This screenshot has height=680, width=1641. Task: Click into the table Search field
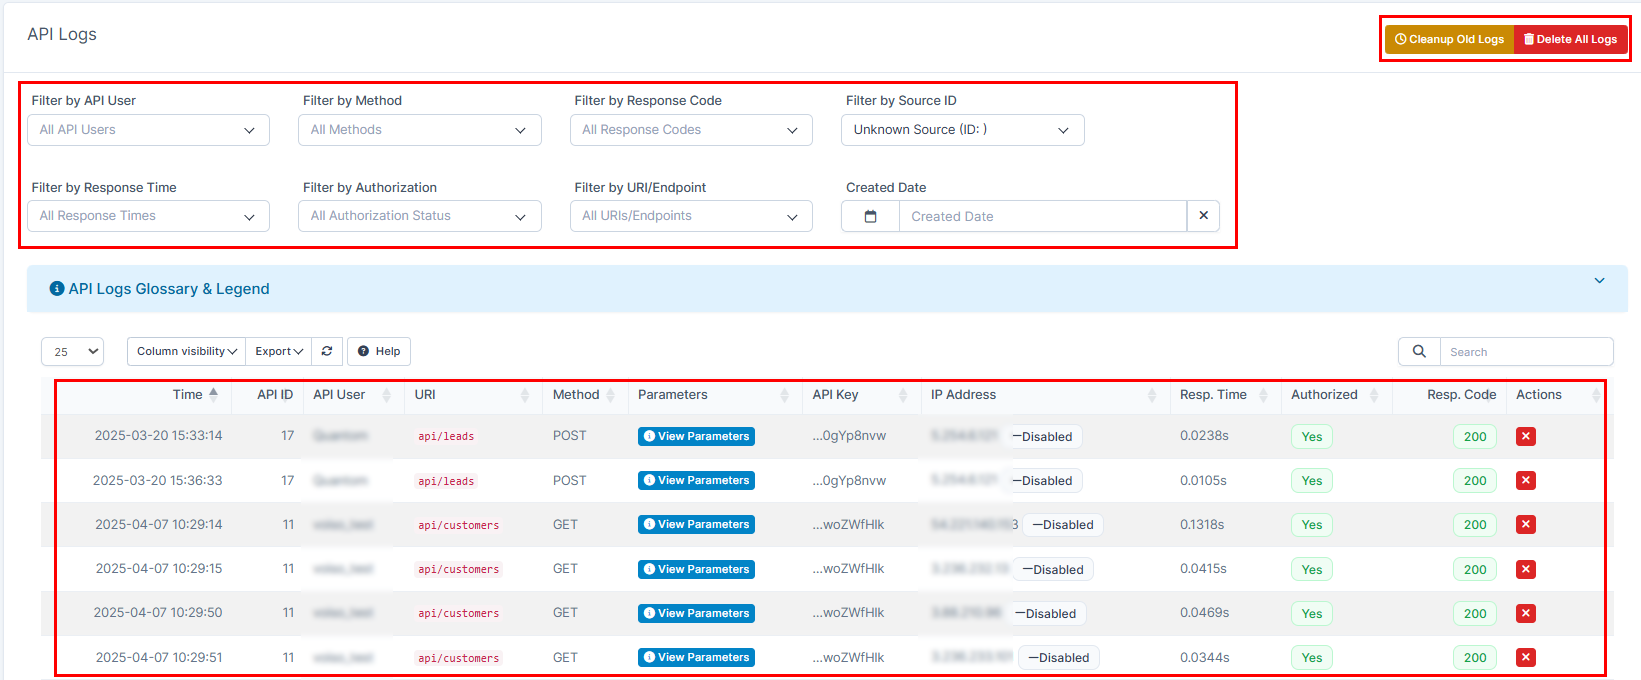(x=1525, y=352)
